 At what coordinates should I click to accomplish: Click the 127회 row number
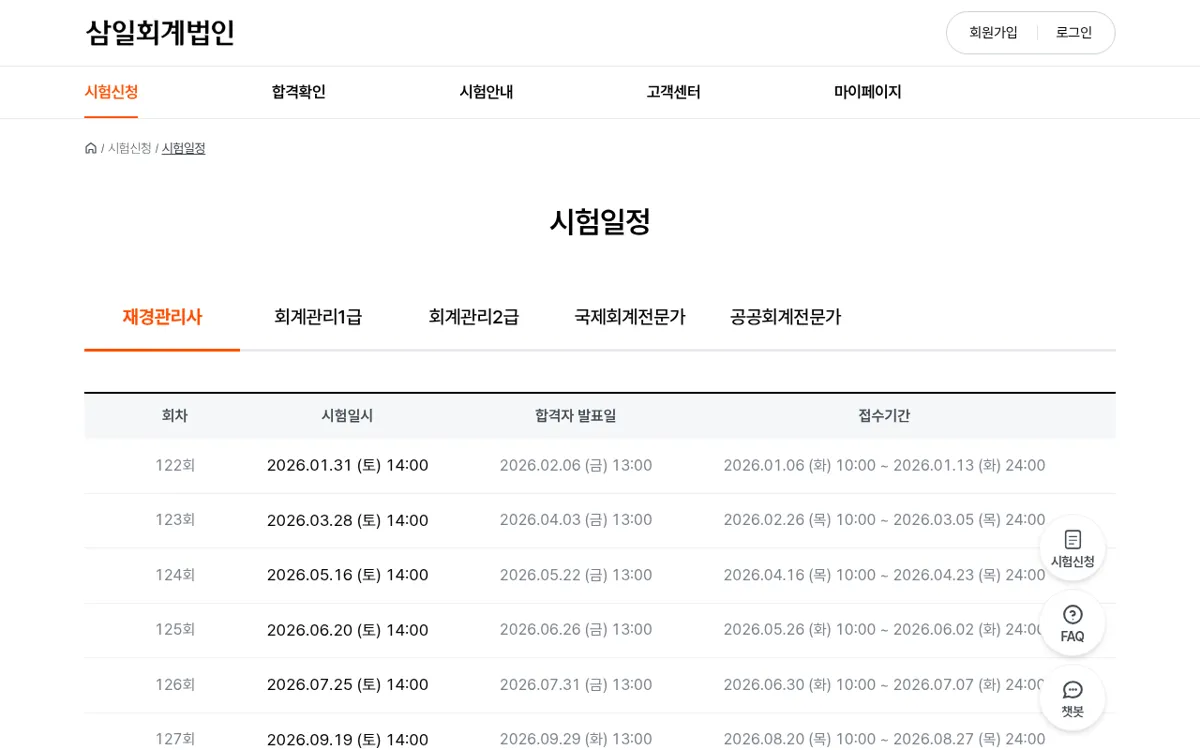[175, 739]
